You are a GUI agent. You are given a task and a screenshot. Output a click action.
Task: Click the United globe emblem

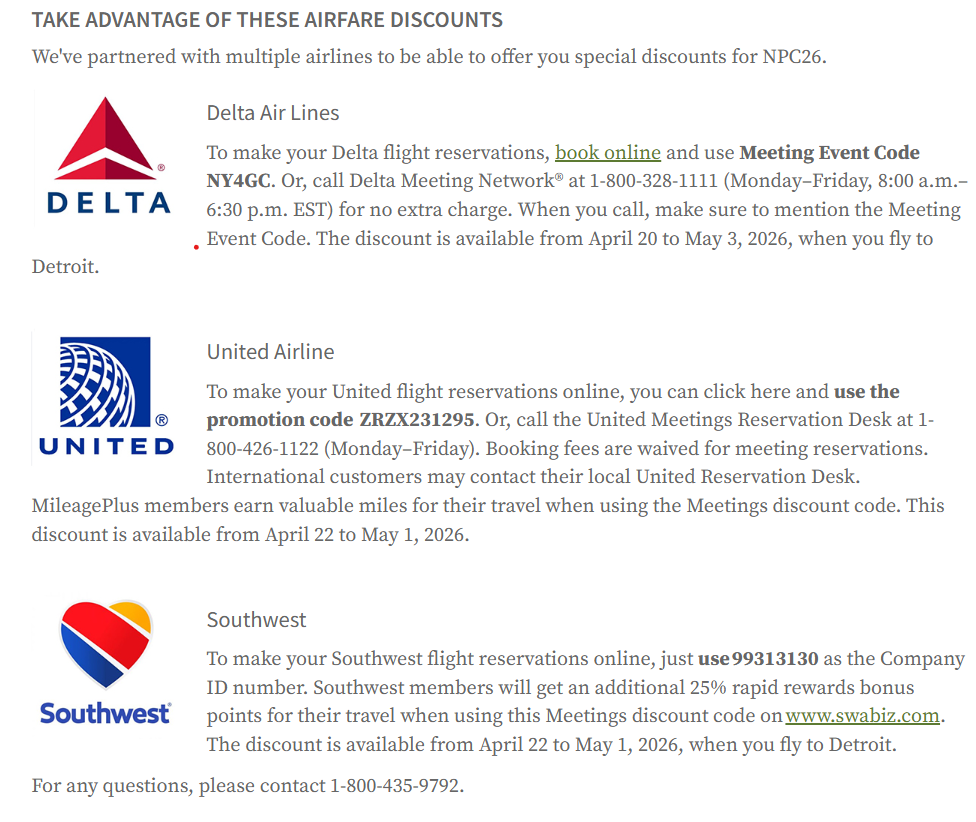click(x=105, y=382)
